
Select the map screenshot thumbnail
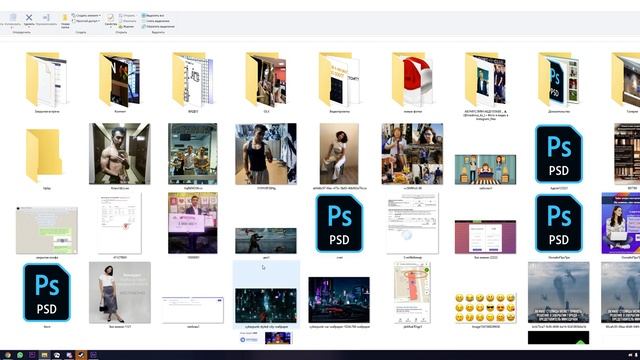click(412, 292)
